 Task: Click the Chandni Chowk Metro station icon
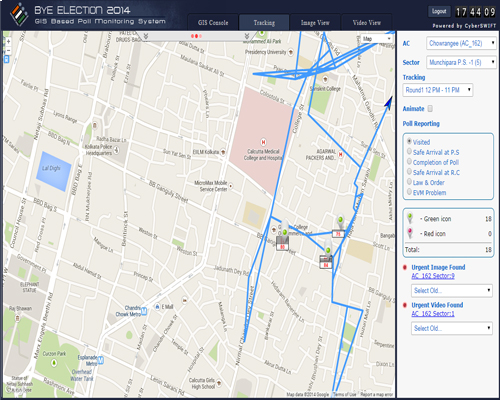pyautogui.click(x=144, y=311)
